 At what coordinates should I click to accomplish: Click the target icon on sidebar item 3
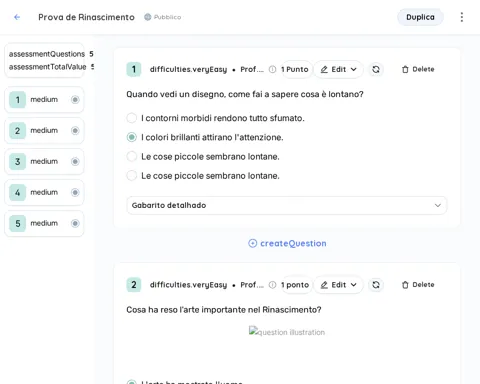pos(75,161)
